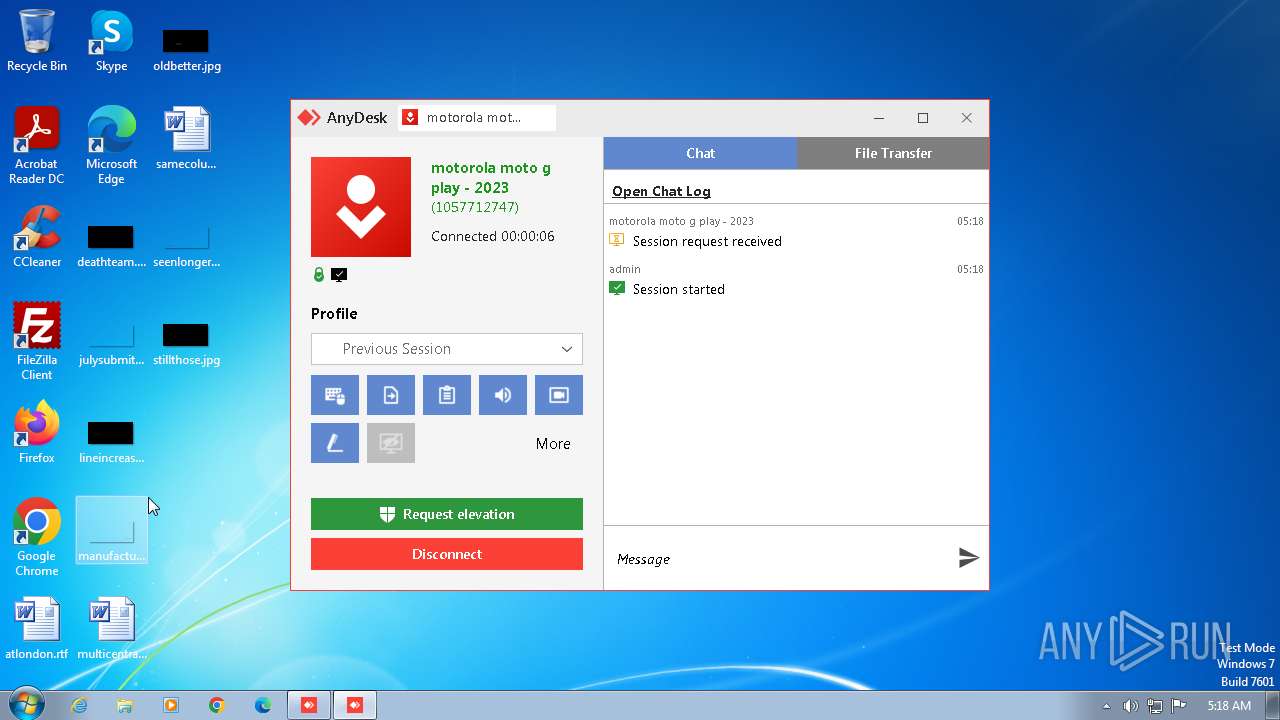This screenshot has height=720, width=1280.
Task: Click 'Session started' chat entry
Action: pos(678,289)
